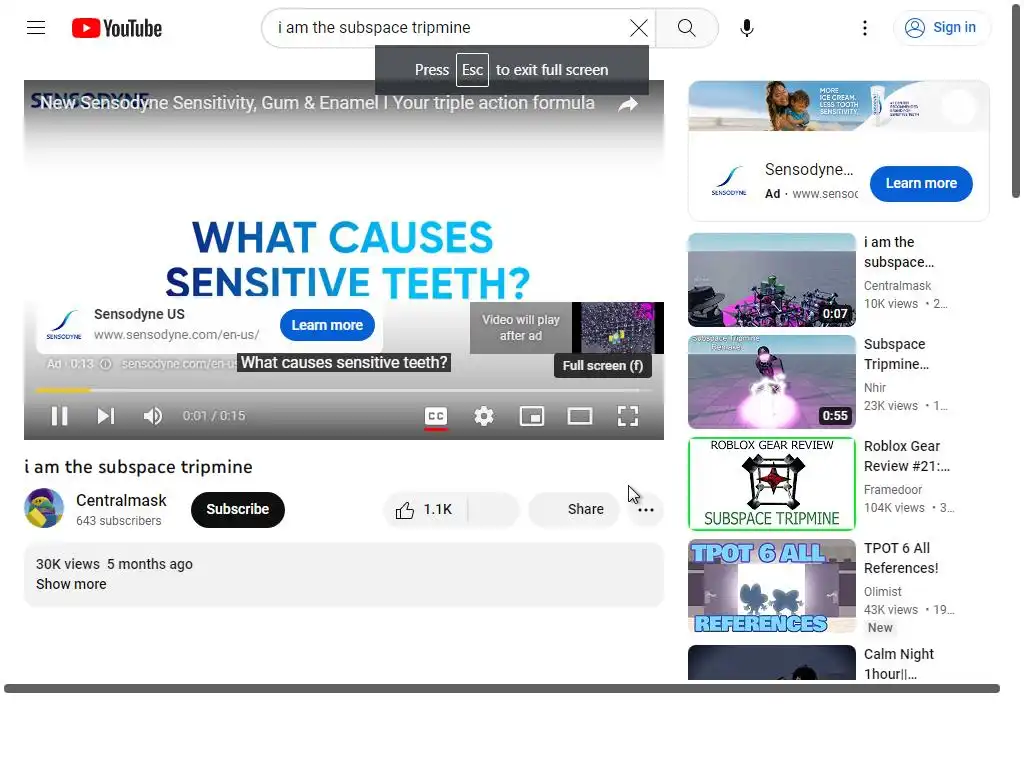Click the video title 'i am the subspace tripmine'

pyautogui.click(x=138, y=467)
